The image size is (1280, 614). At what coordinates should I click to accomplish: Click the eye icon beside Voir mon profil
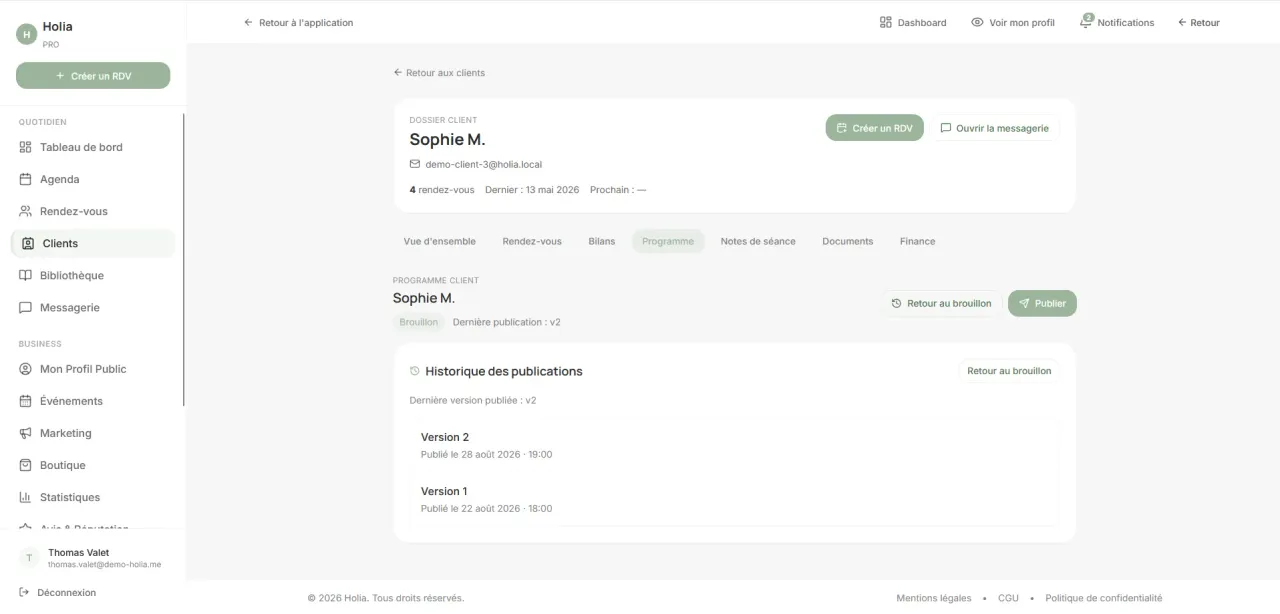click(x=977, y=22)
